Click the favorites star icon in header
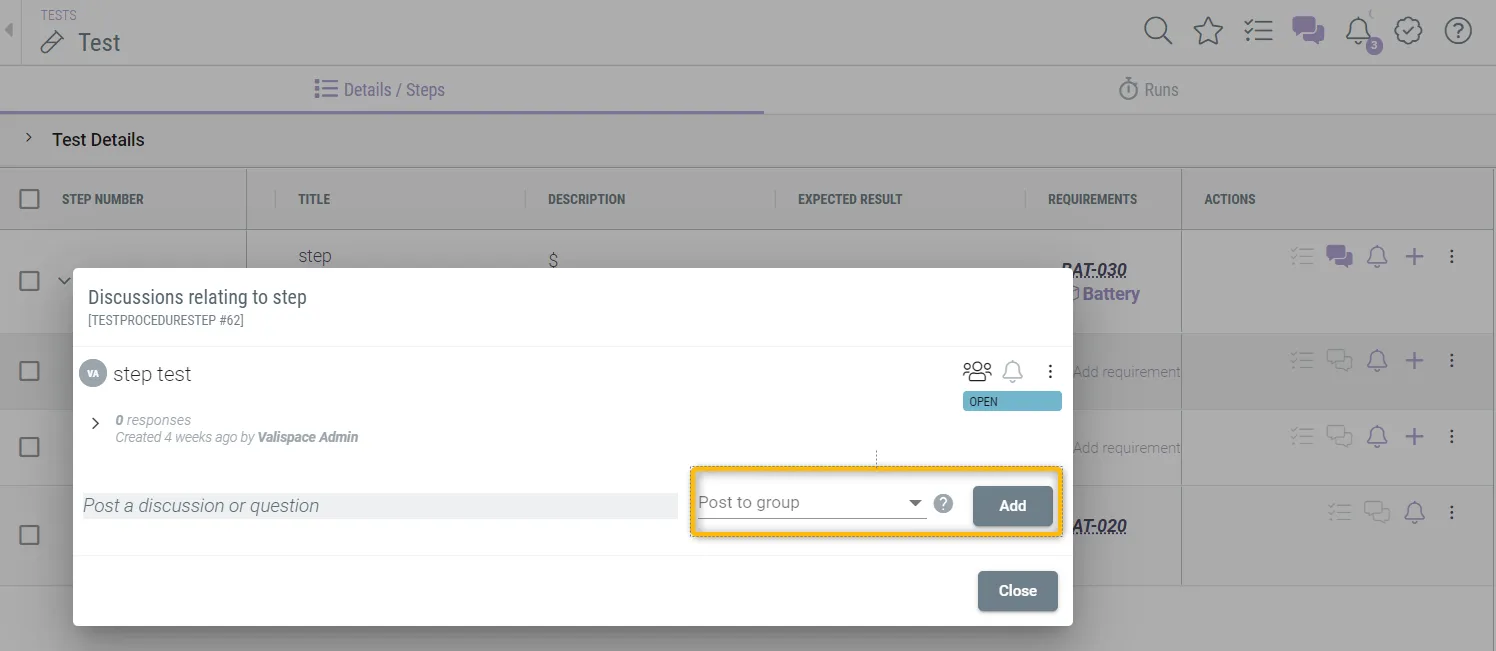The height and width of the screenshot is (651, 1496). point(1208,31)
